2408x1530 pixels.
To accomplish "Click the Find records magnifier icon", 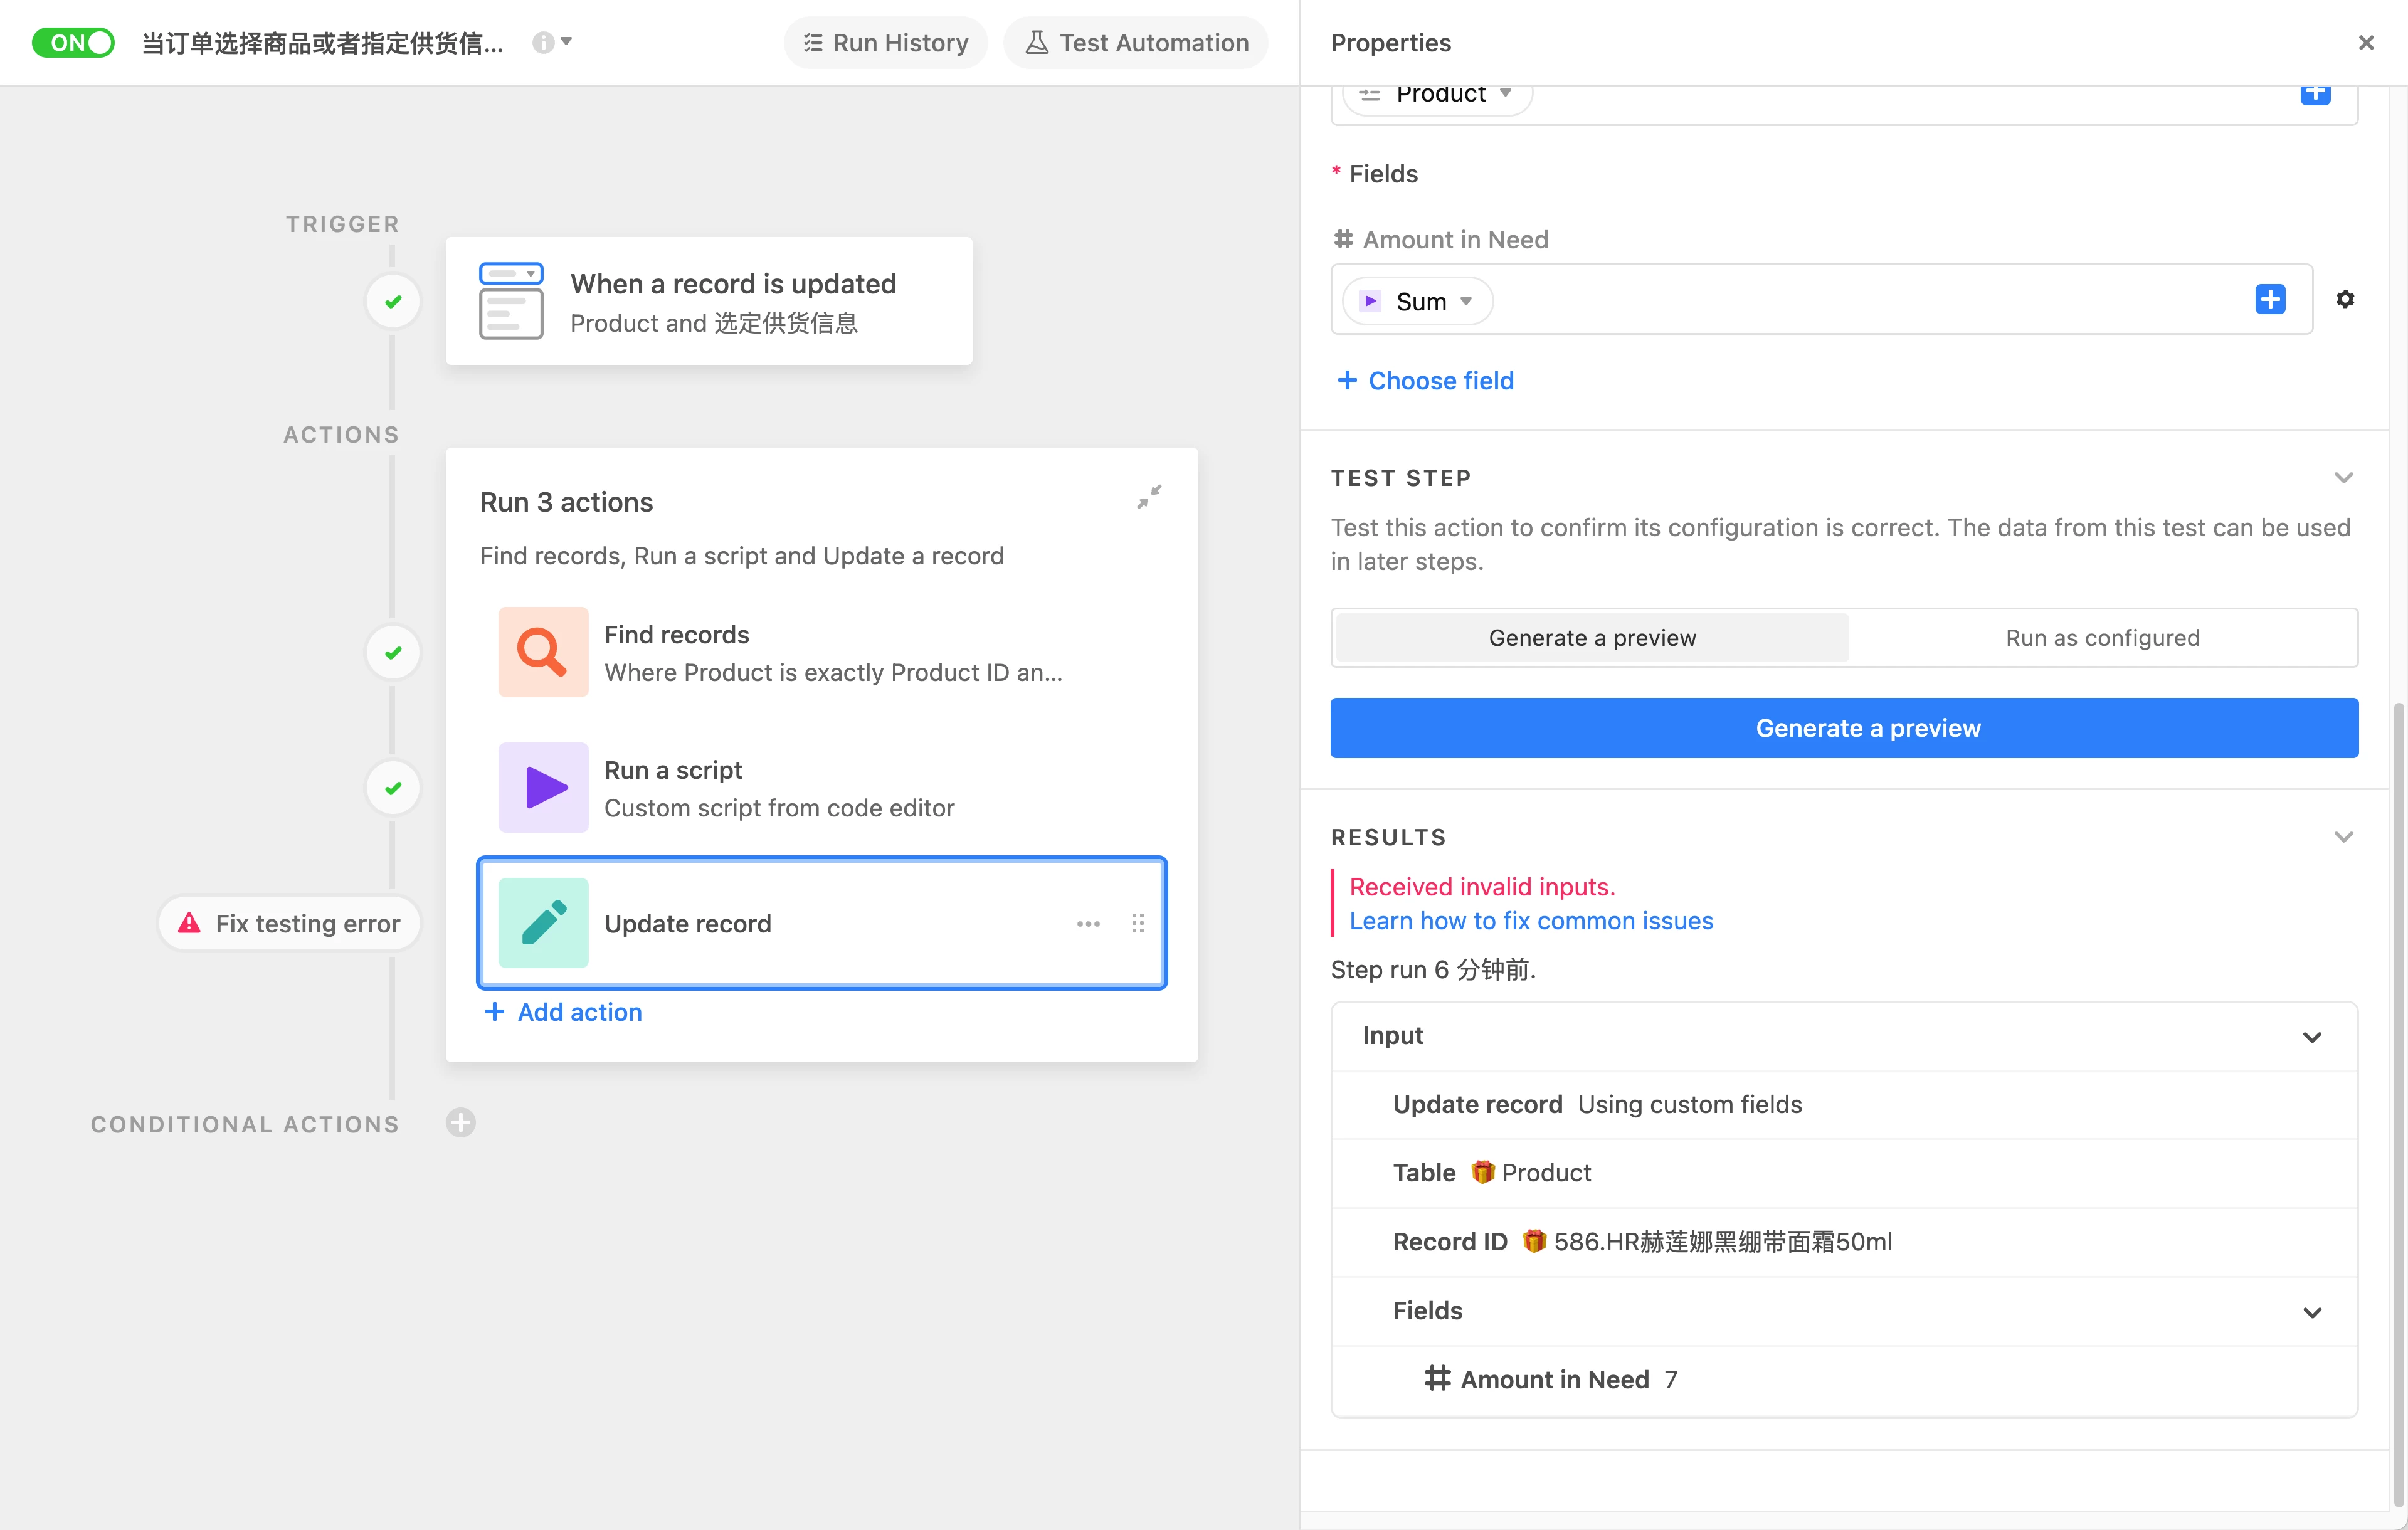I will pyautogui.click(x=543, y=652).
